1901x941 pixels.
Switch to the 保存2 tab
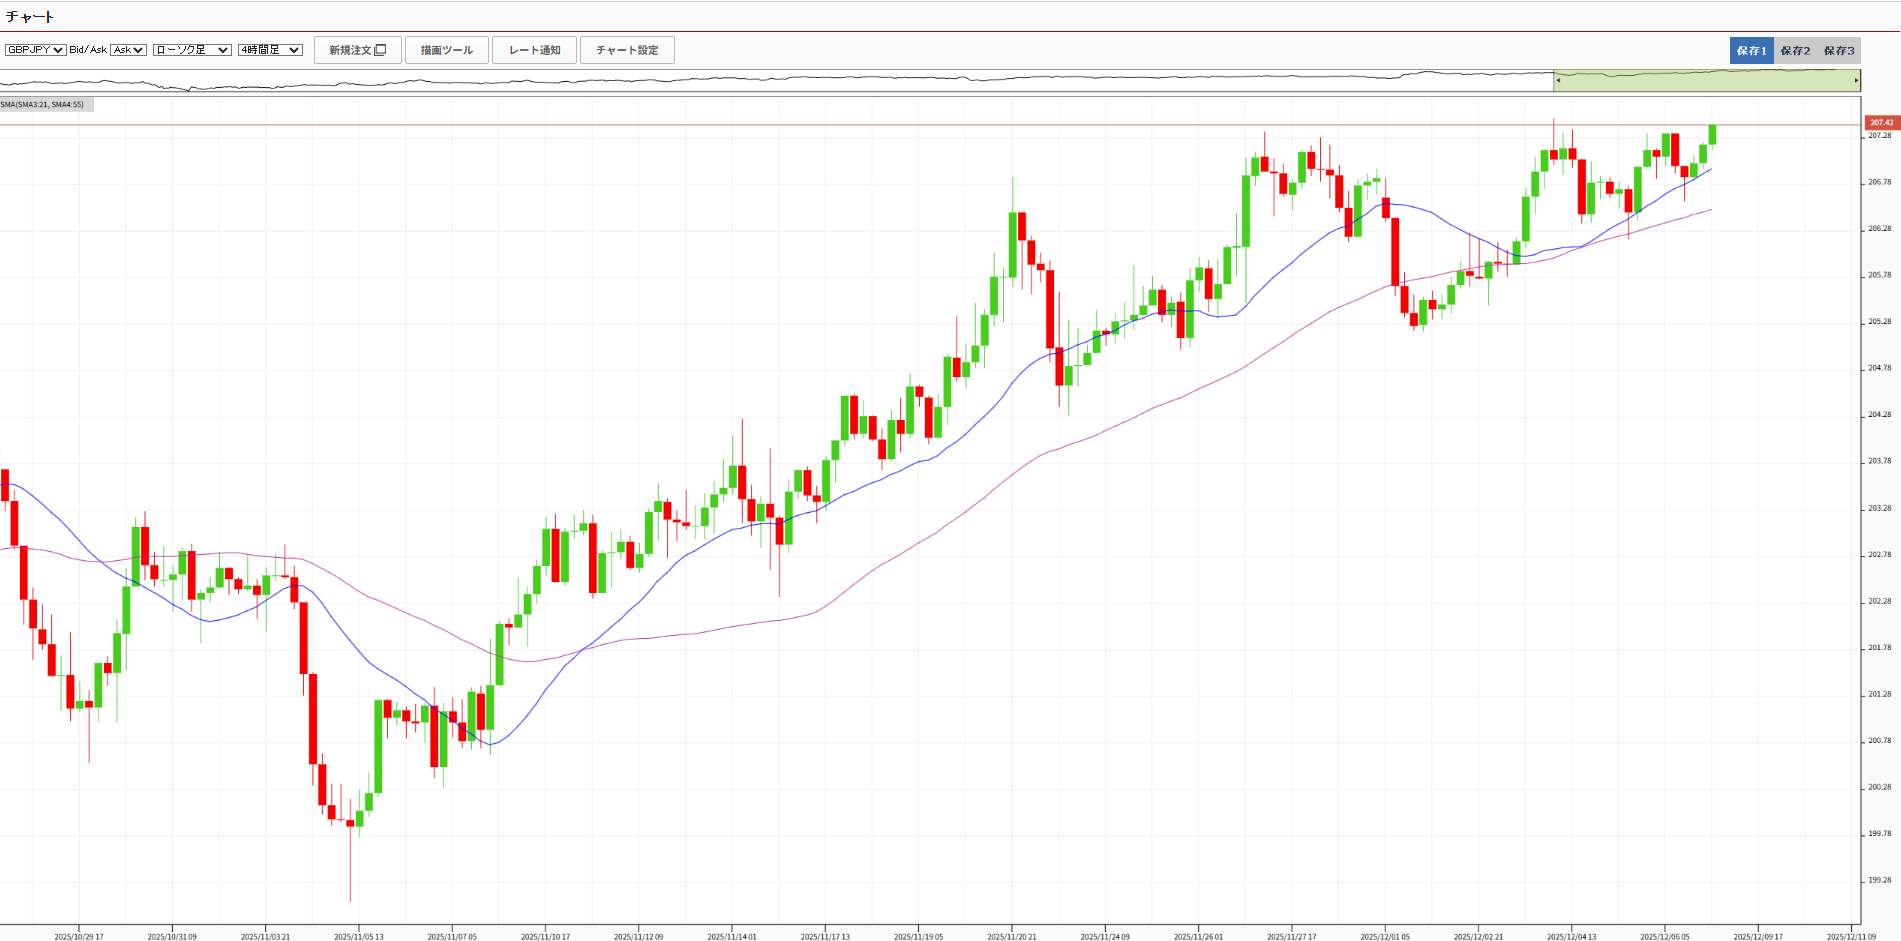click(x=1795, y=51)
